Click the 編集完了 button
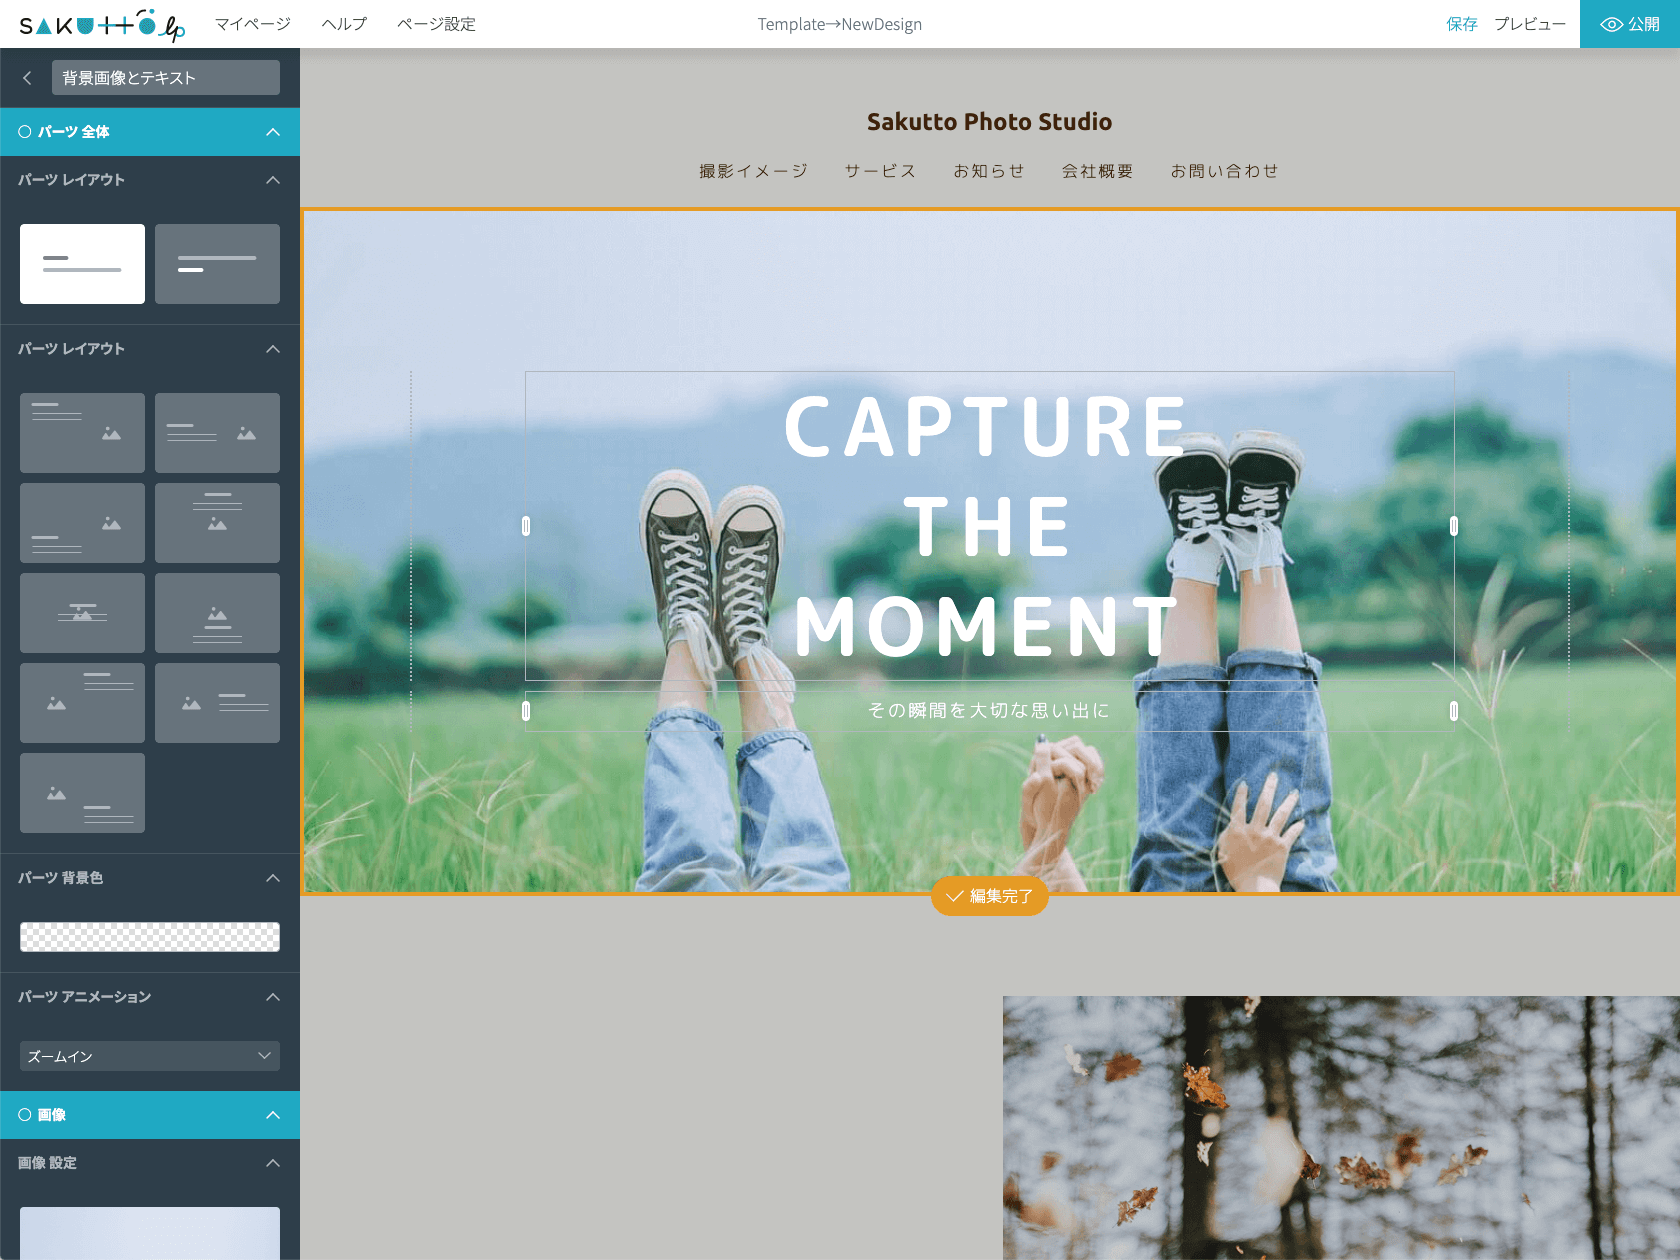 pos(989,896)
